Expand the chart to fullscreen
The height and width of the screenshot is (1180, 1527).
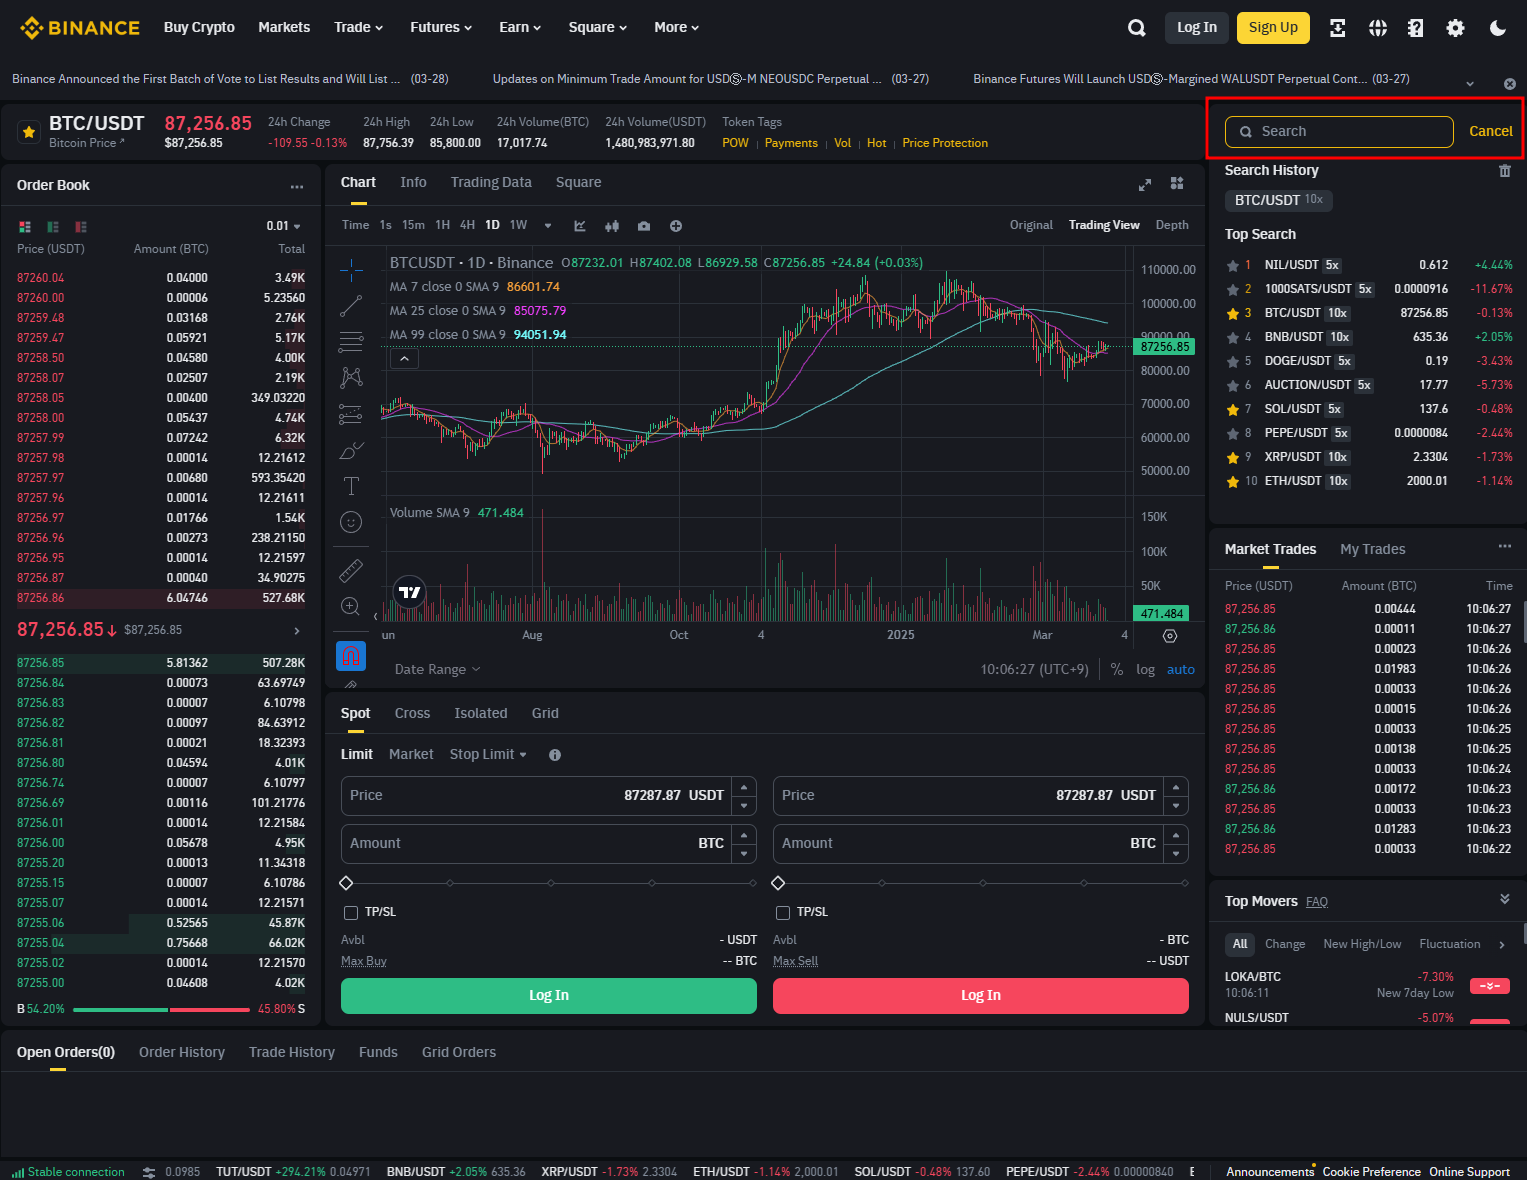coord(1145,184)
